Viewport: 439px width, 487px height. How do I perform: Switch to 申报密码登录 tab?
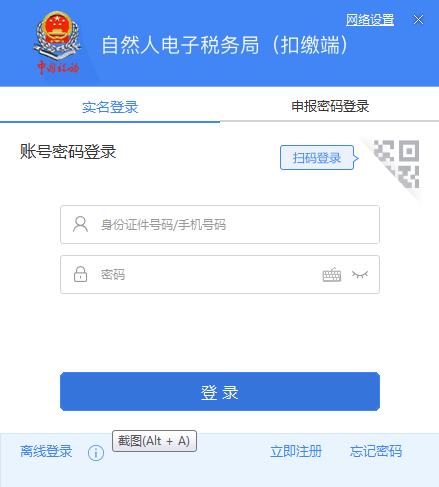pos(330,106)
